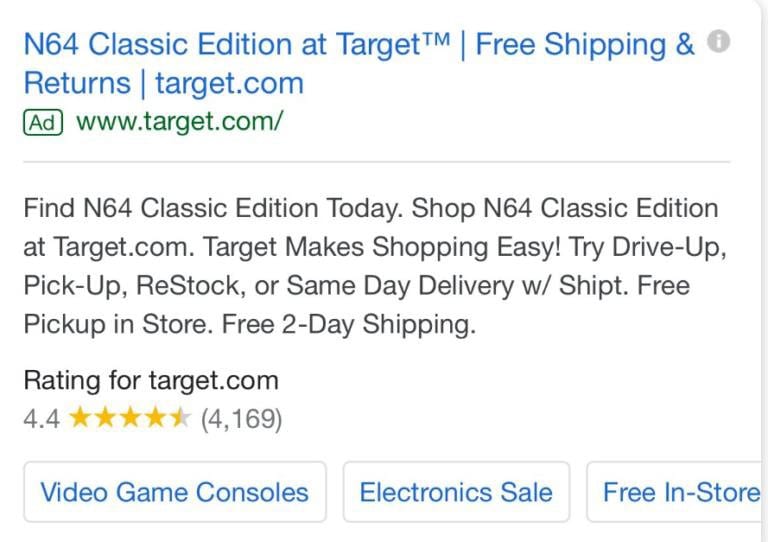Click "Free 2-Day Shipping" text
Screen dimensions: 768x542
(348, 325)
